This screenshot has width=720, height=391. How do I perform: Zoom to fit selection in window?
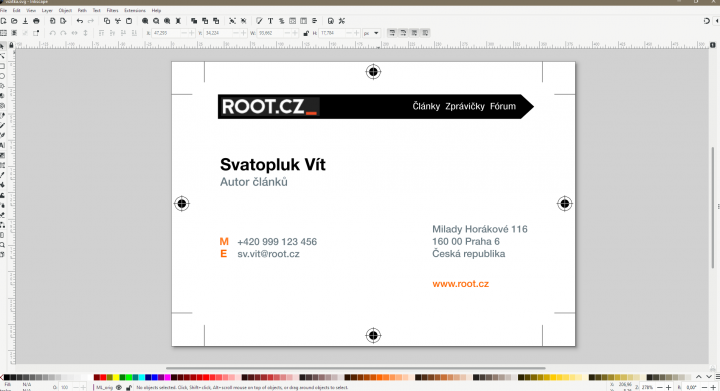pos(145,21)
